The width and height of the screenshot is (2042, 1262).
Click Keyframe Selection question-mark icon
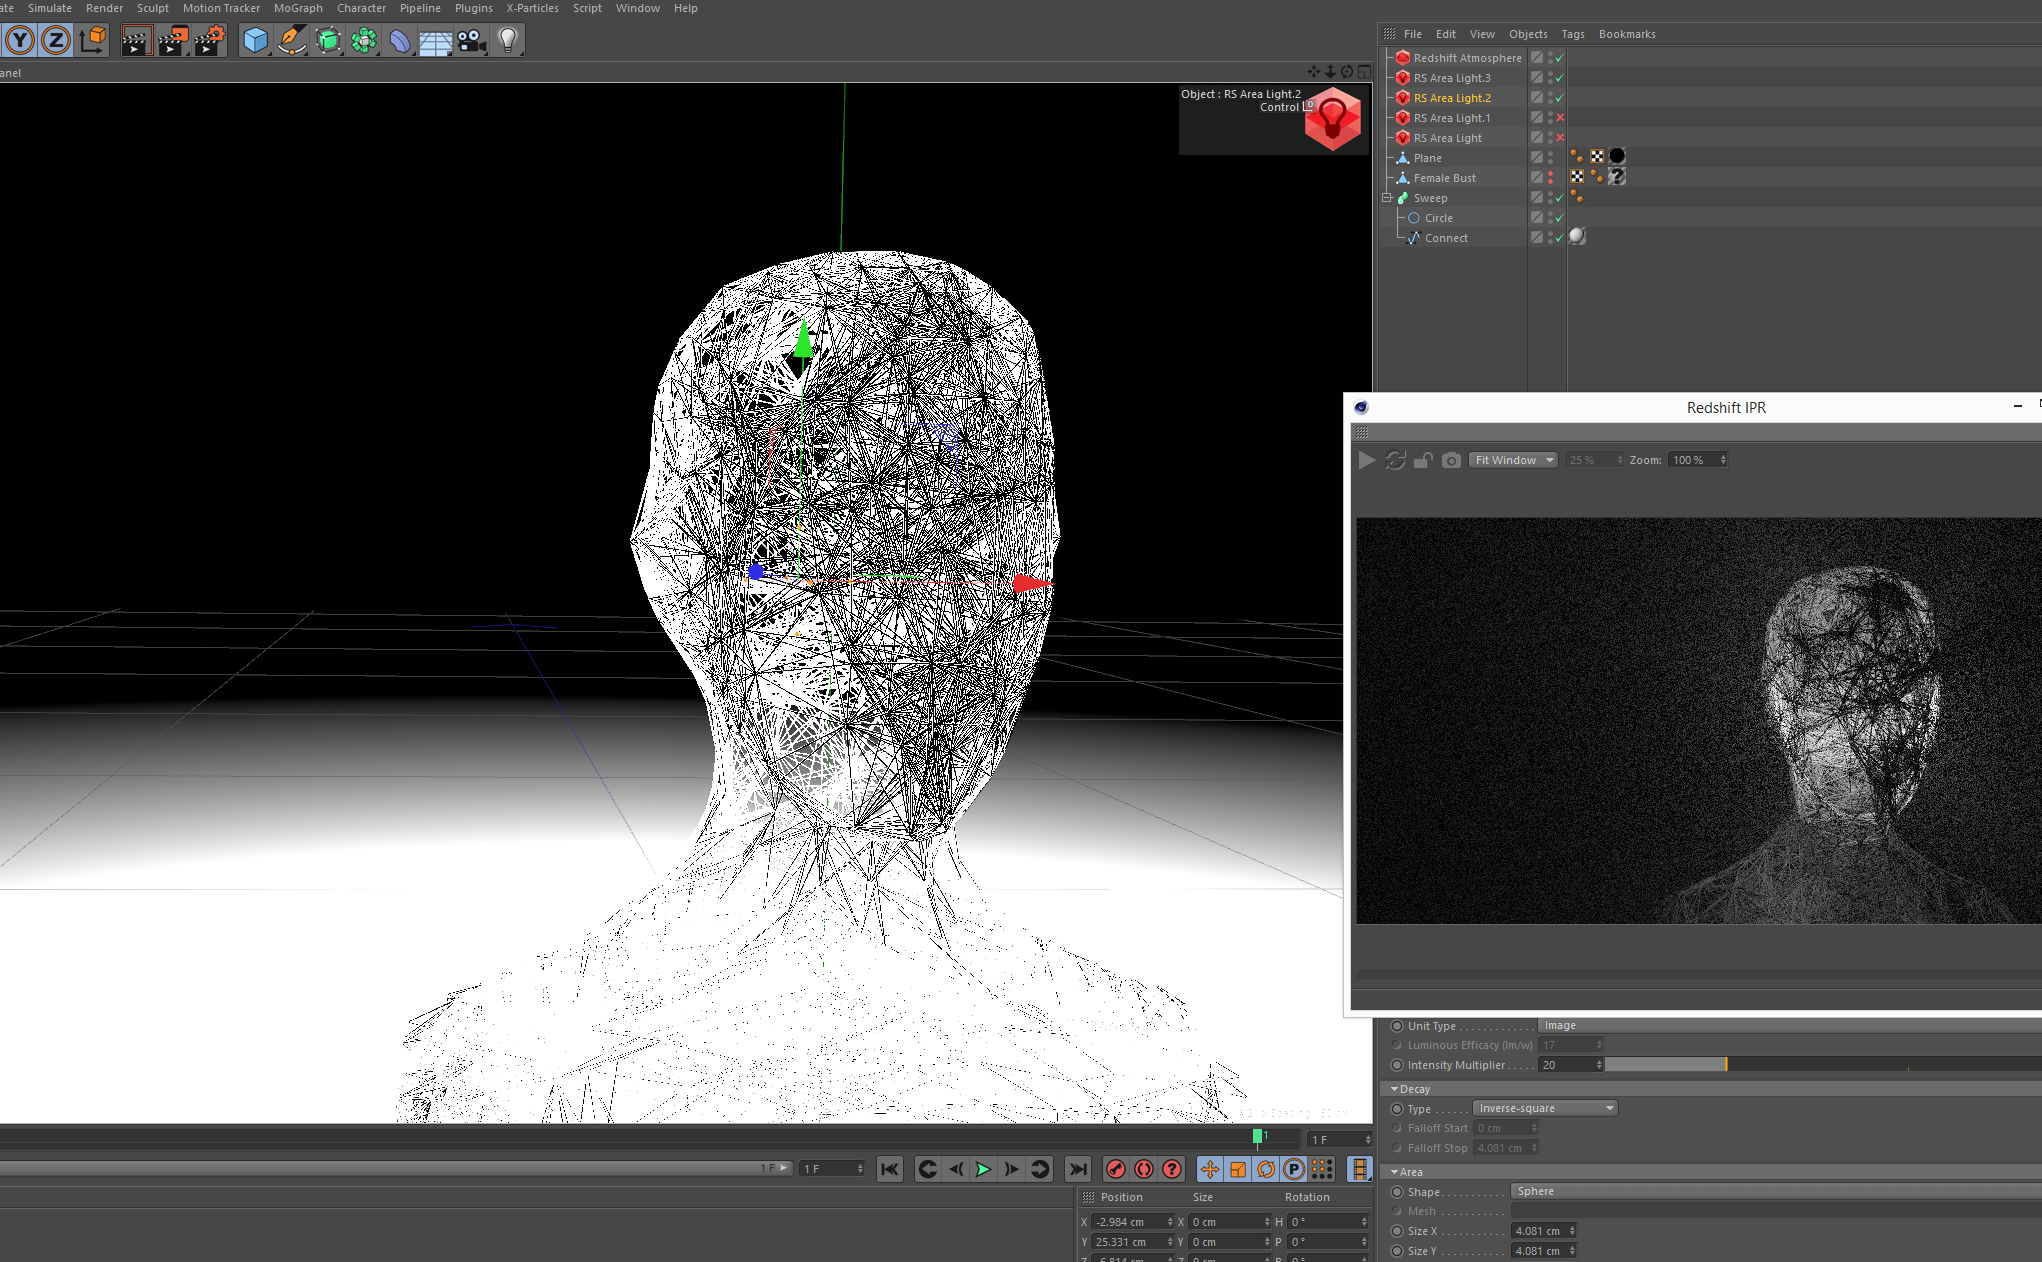pos(1172,1169)
